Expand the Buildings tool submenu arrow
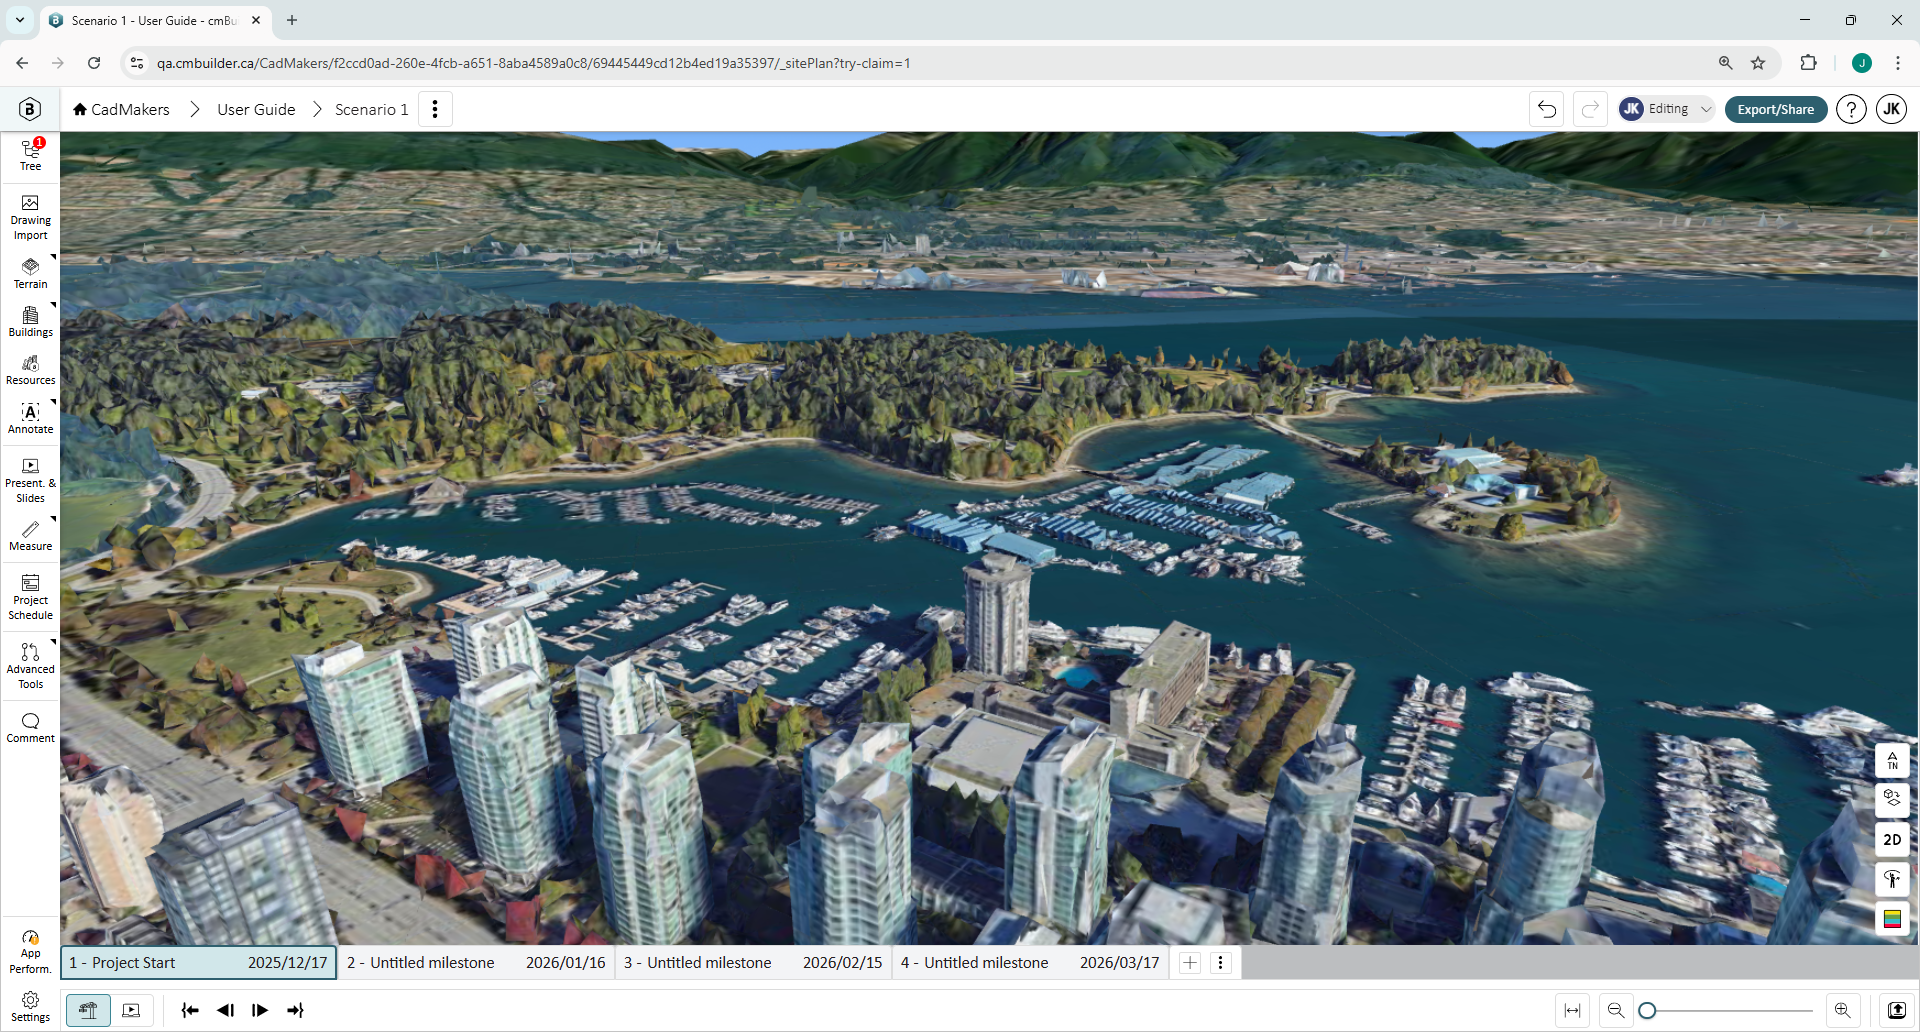The width and height of the screenshot is (1920, 1032). point(53,305)
